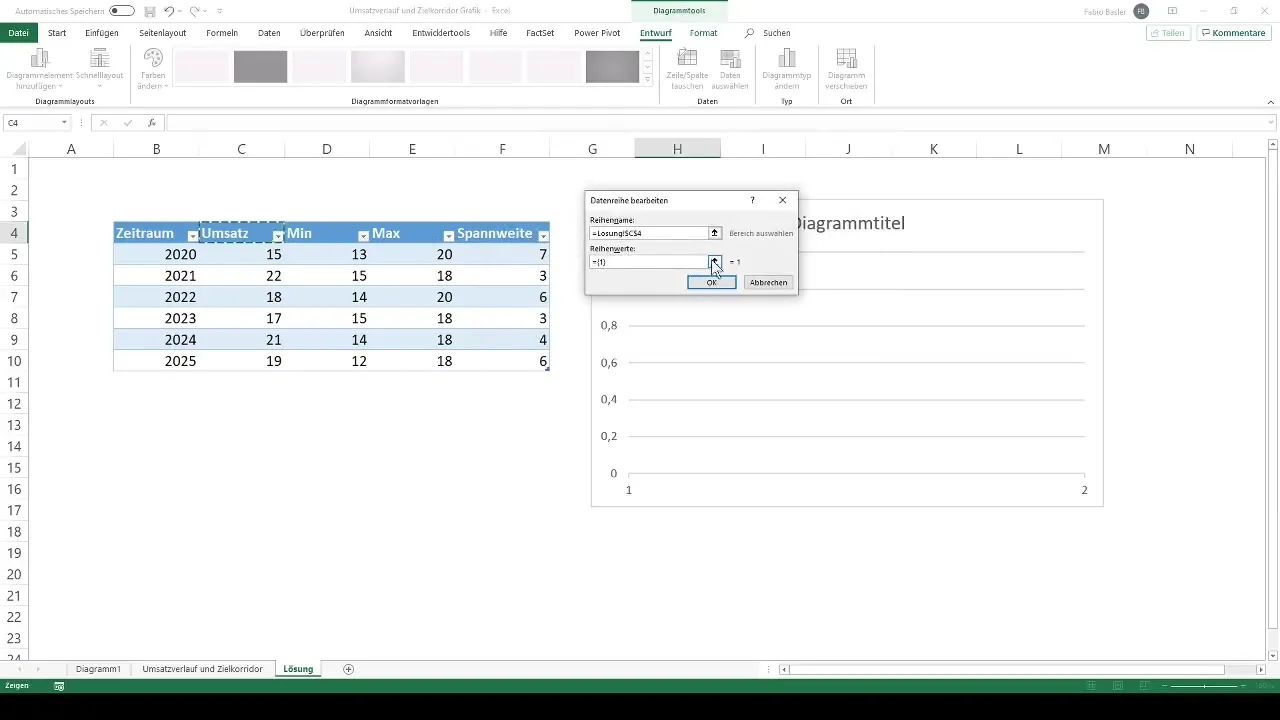Expand the formula bar with its arrow
Viewport: 1280px width, 720px height.
click(1270, 123)
